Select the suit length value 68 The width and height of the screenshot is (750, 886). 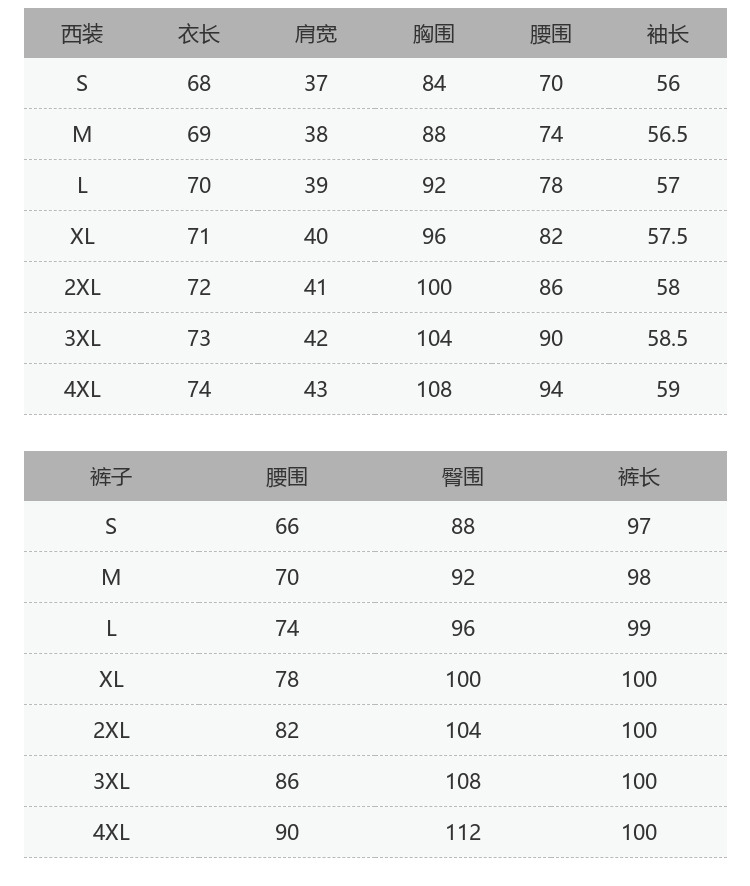pos(199,83)
